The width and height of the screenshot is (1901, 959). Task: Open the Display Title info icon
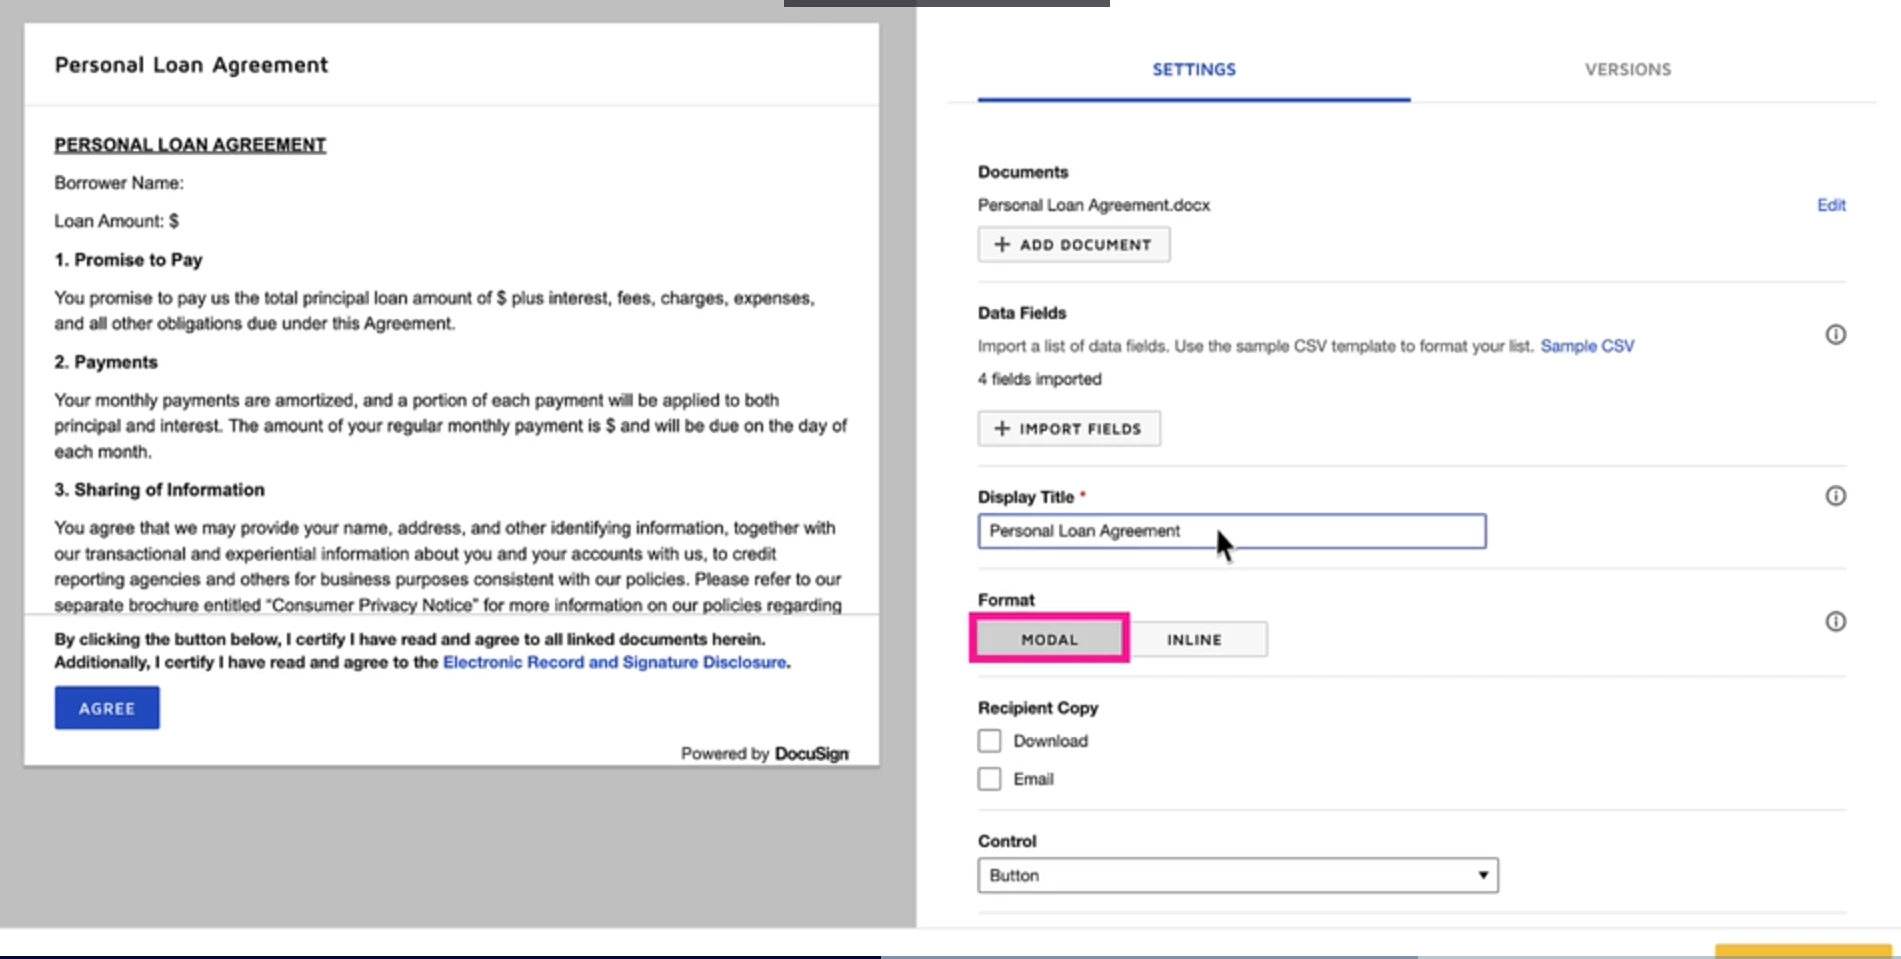(1835, 496)
